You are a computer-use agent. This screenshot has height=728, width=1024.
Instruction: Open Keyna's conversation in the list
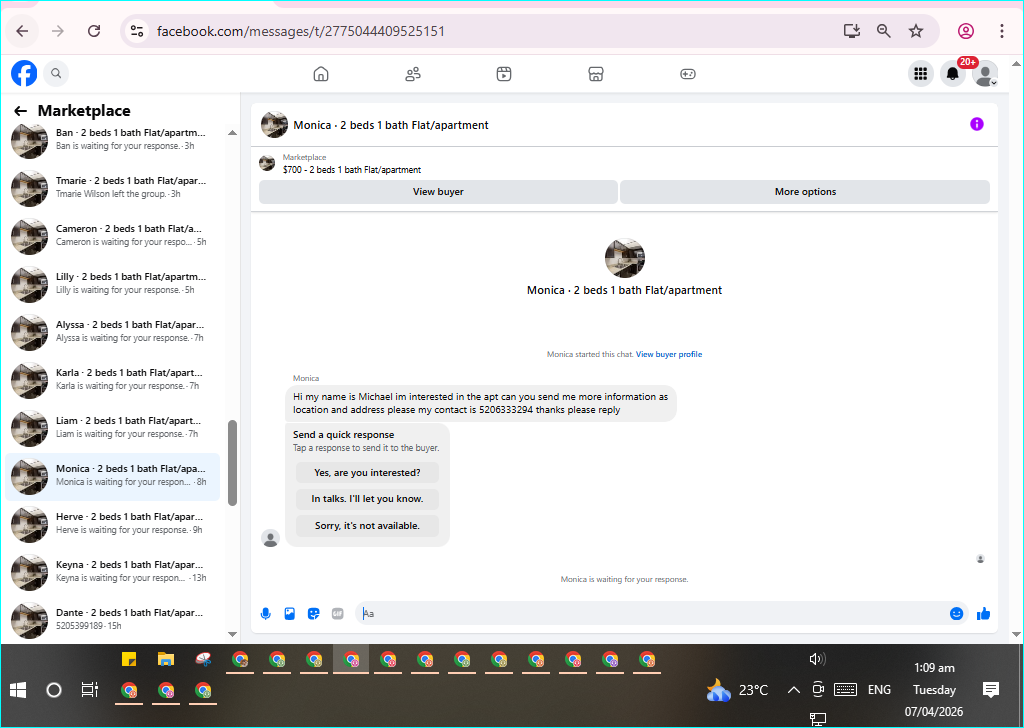click(x=112, y=571)
